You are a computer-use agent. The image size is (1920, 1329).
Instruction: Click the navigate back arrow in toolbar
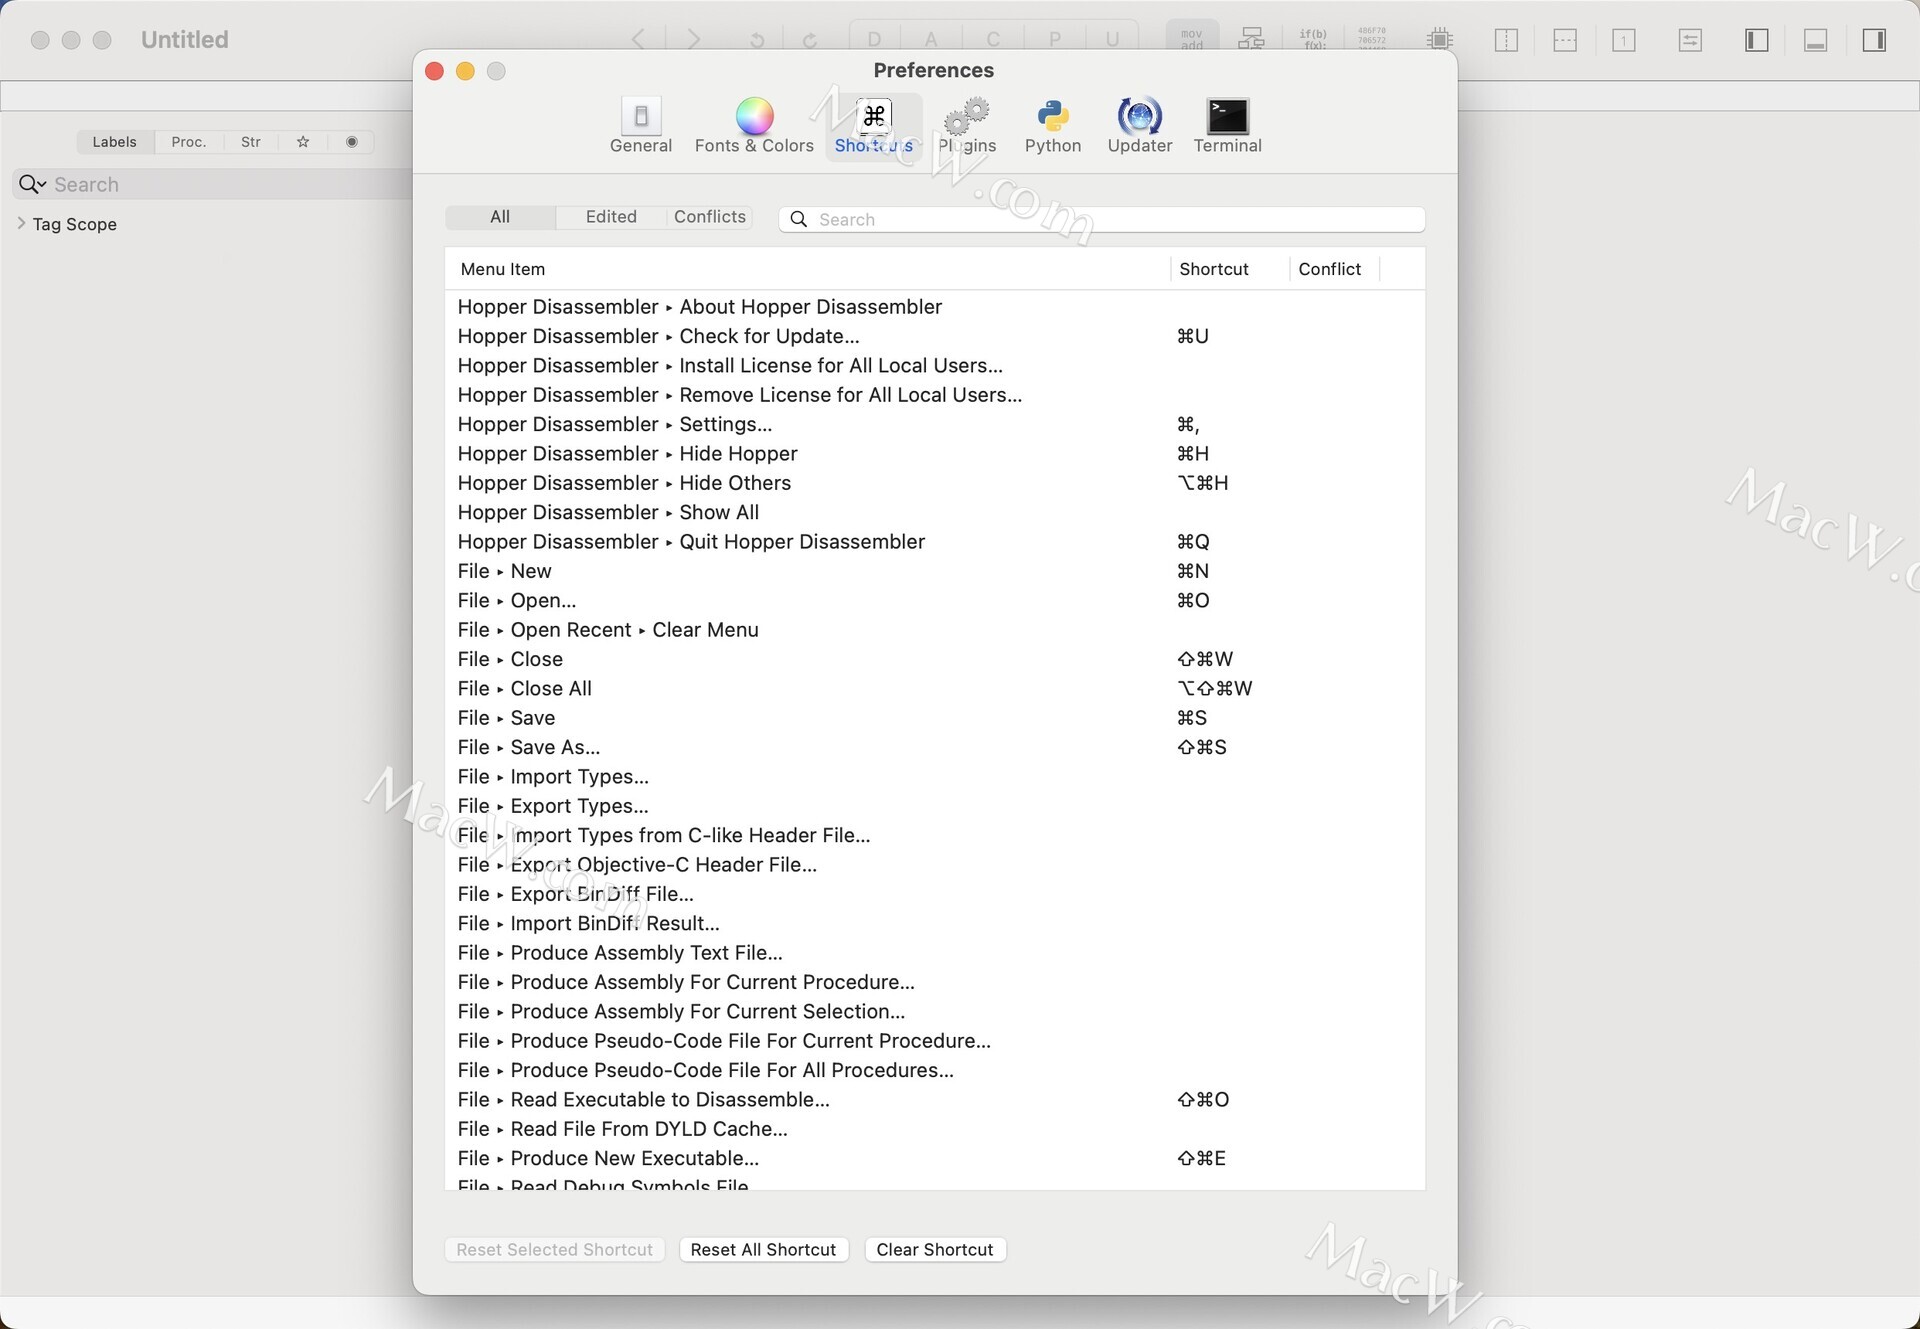[x=638, y=39]
